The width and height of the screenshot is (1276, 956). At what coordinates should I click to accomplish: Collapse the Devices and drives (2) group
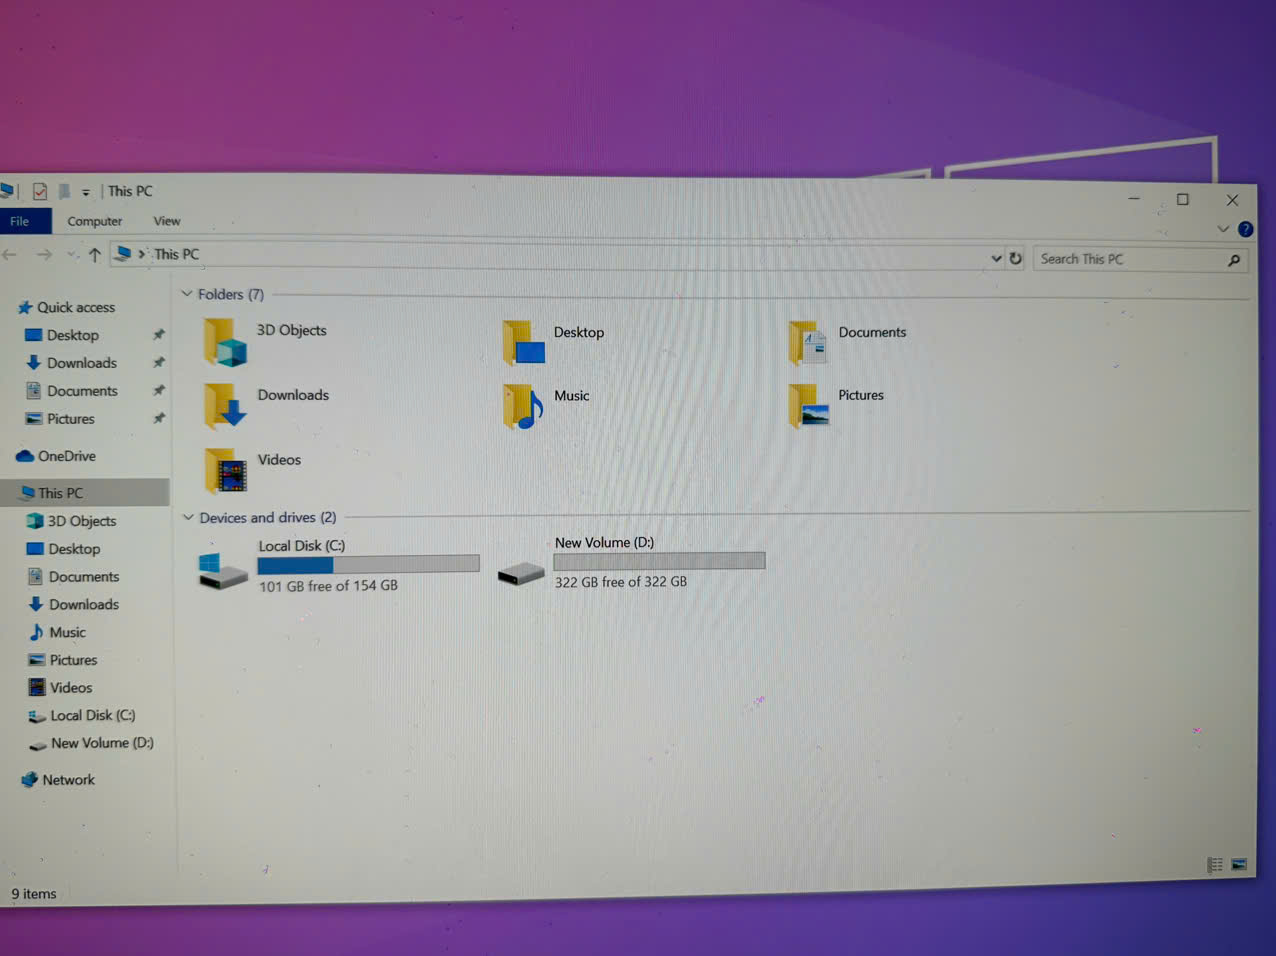coord(188,518)
